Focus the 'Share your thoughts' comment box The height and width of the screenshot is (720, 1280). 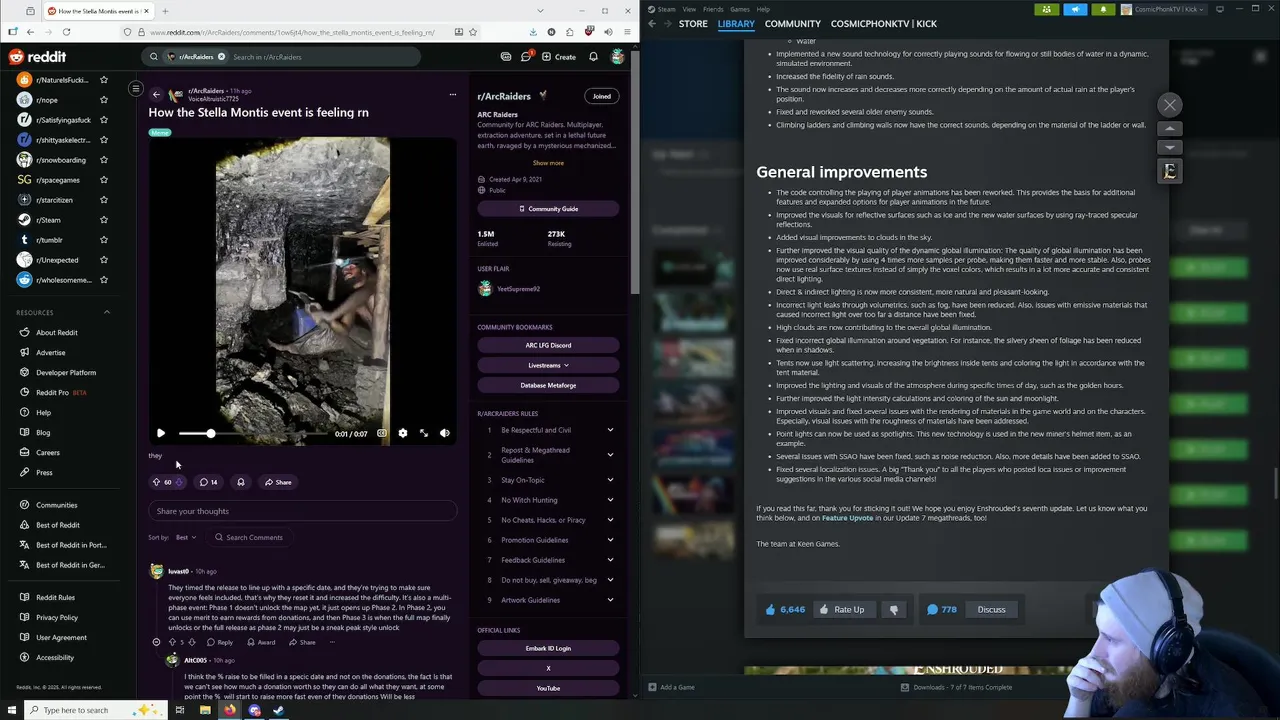(x=303, y=511)
